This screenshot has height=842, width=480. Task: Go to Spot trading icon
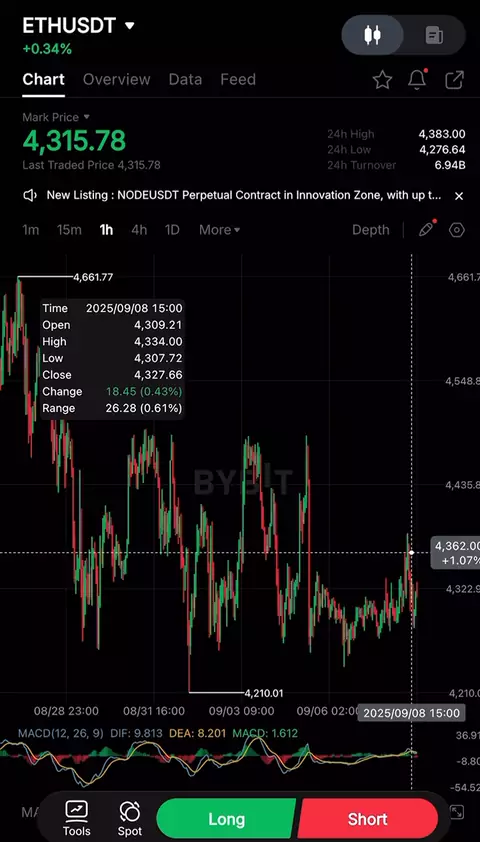pyautogui.click(x=129, y=818)
